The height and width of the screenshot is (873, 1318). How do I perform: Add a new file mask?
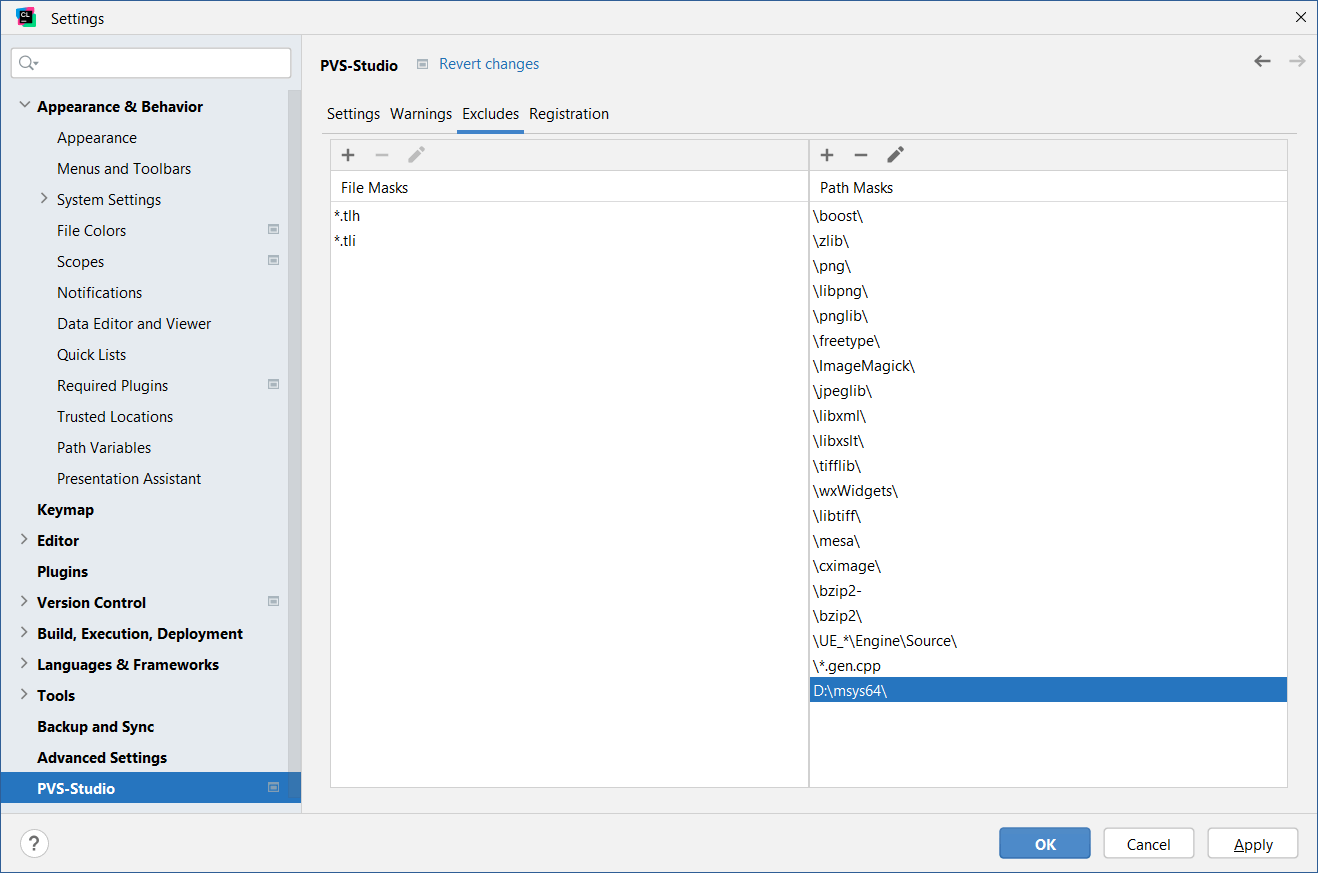click(348, 155)
